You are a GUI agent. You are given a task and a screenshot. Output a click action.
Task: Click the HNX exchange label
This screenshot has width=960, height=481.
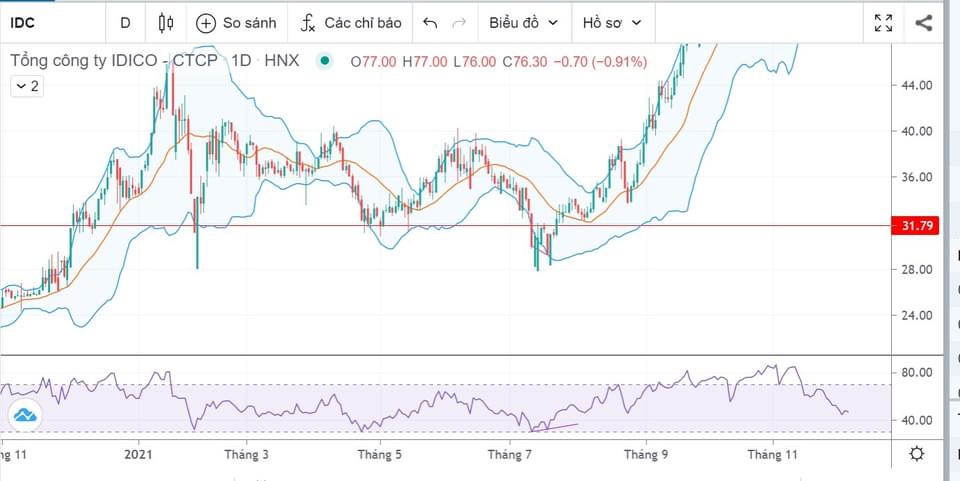(x=282, y=61)
